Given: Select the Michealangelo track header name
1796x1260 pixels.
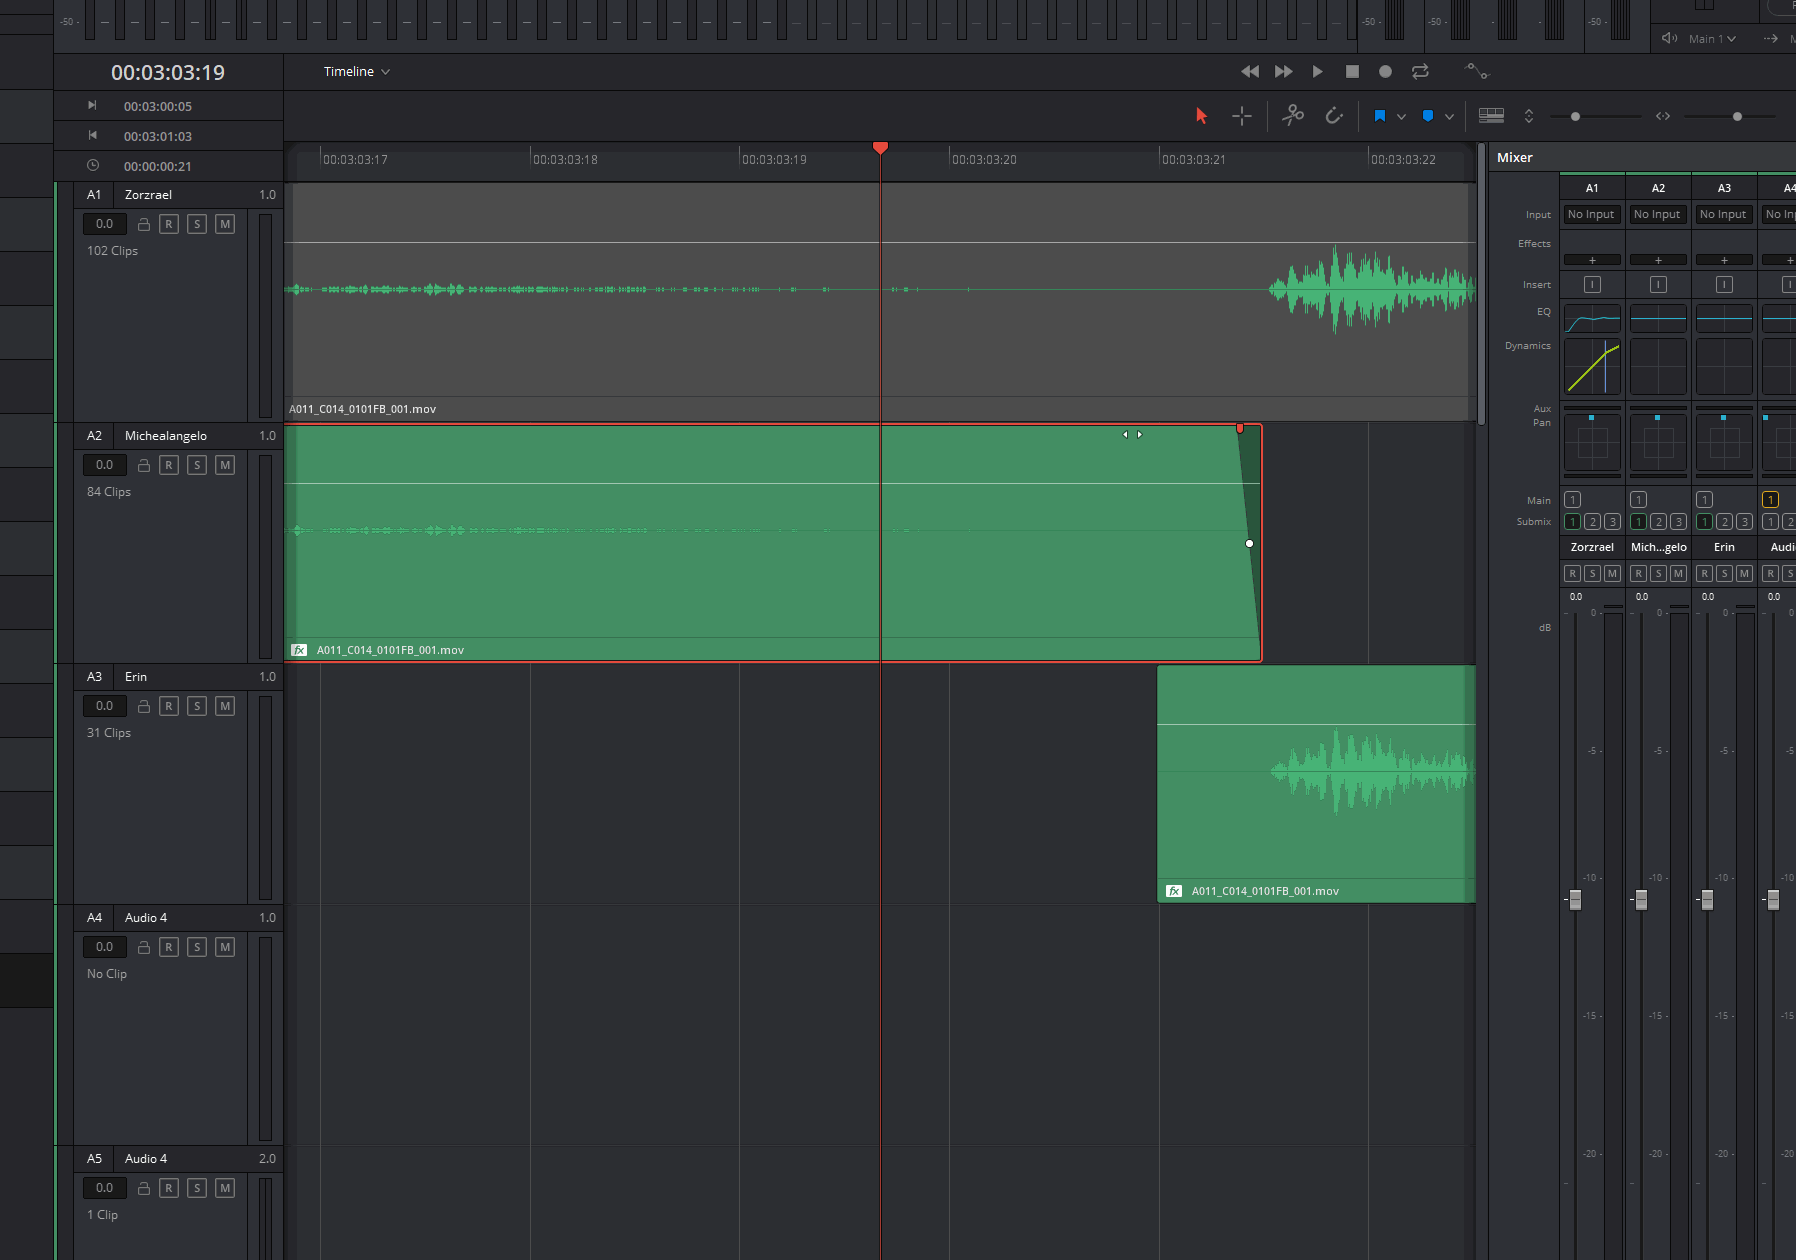Looking at the screenshot, I should click(166, 436).
